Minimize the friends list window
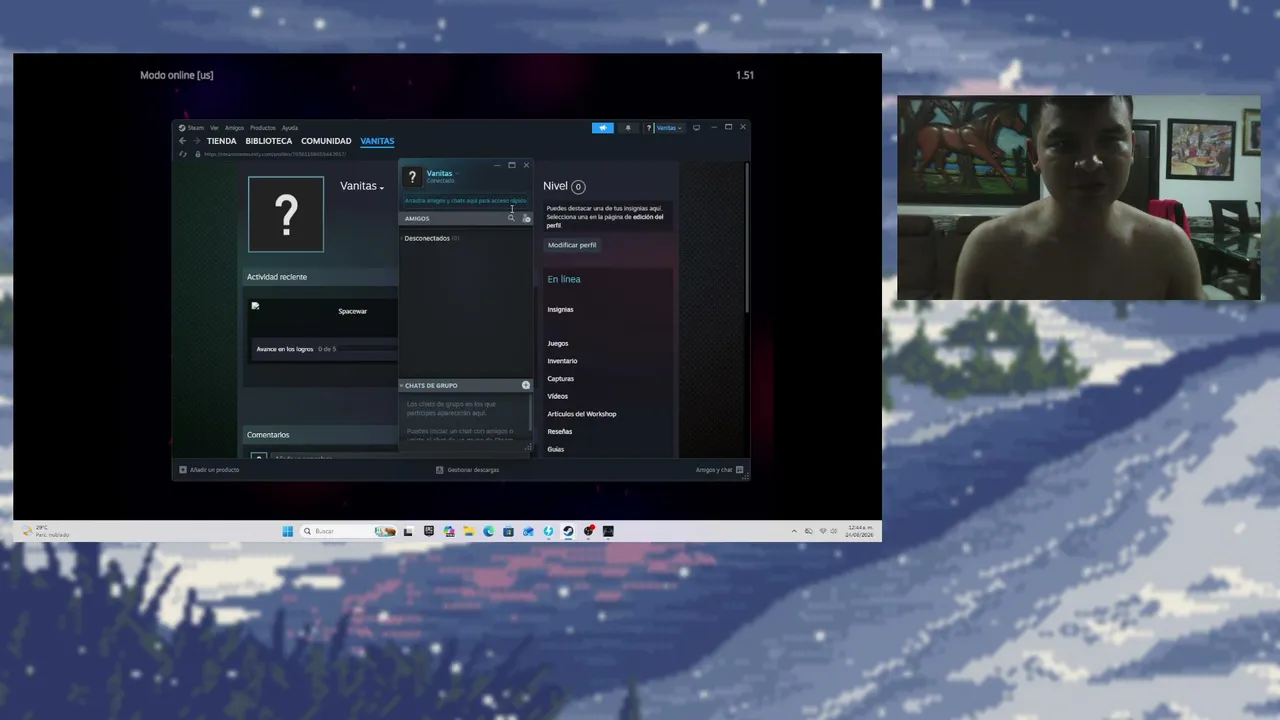The height and width of the screenshot is (720, 1280). tap(497, 165)
